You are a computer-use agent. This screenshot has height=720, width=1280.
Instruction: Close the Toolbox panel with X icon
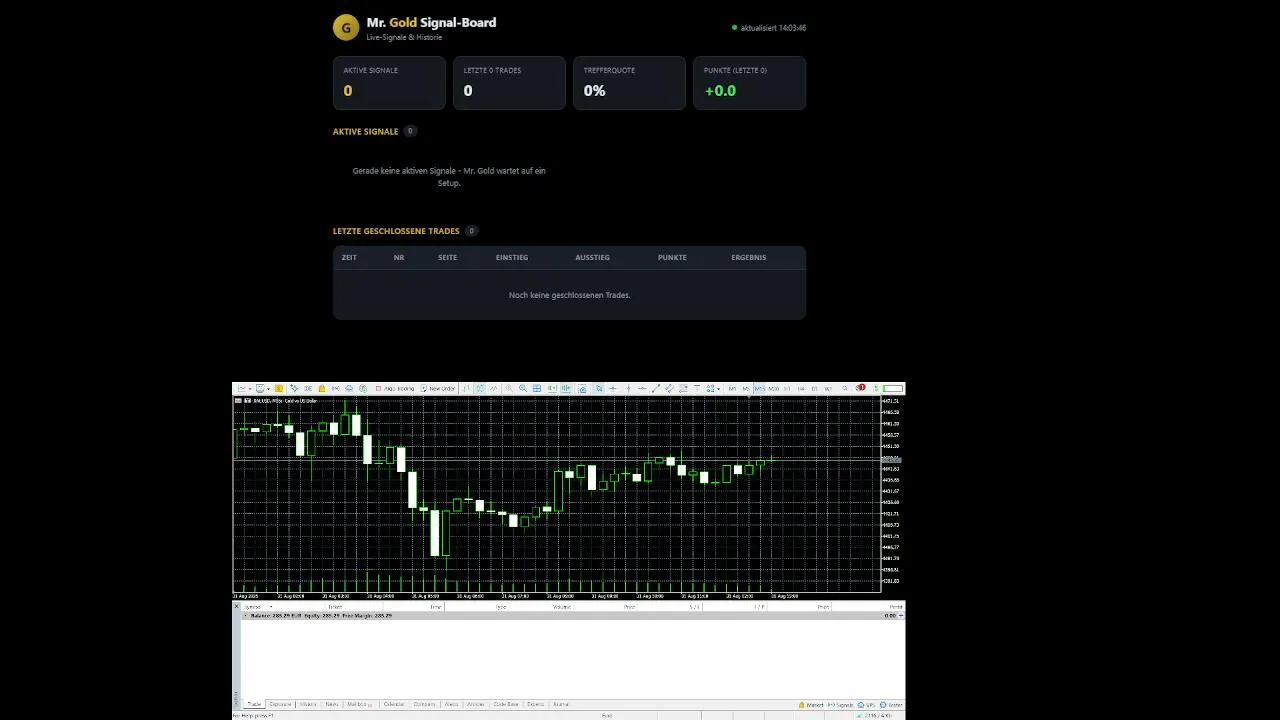[x=237, y=606]
